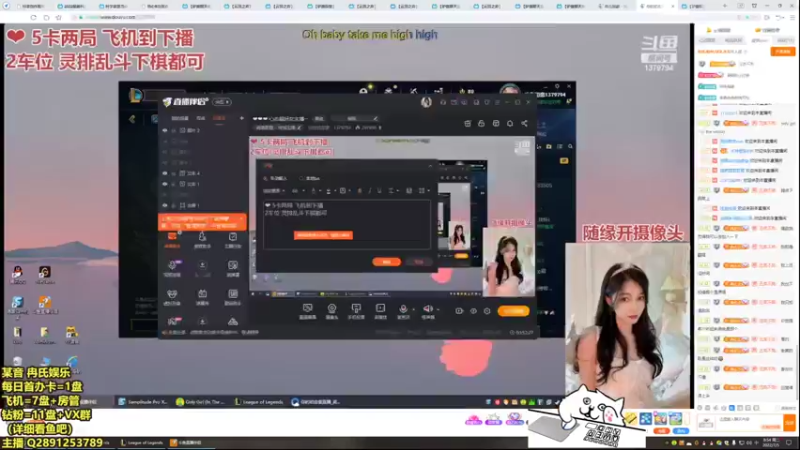
Task: Open the settings gear beside start-streaming button
Action: point(487,311)
